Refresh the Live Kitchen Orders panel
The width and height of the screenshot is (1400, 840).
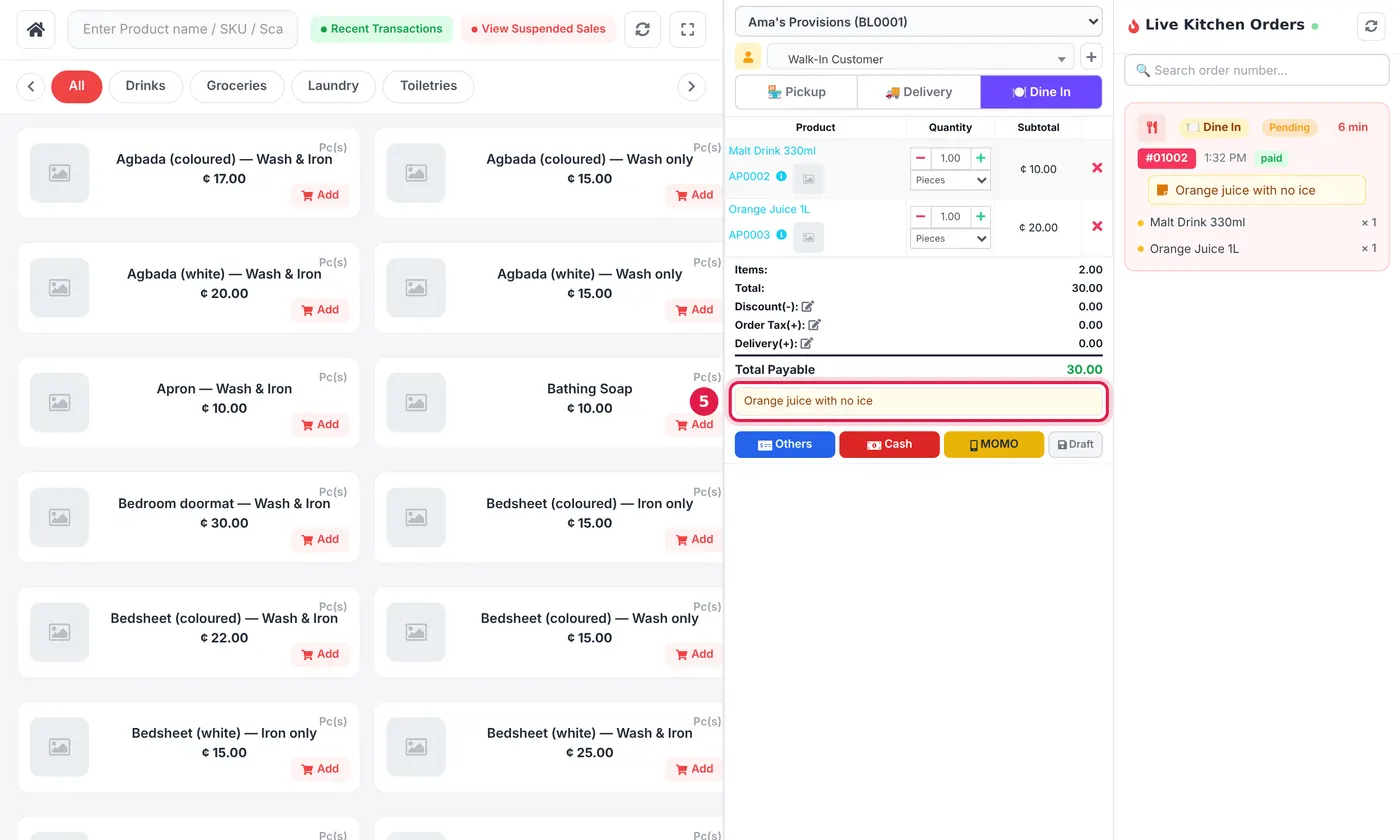[x=1371, y=26]
